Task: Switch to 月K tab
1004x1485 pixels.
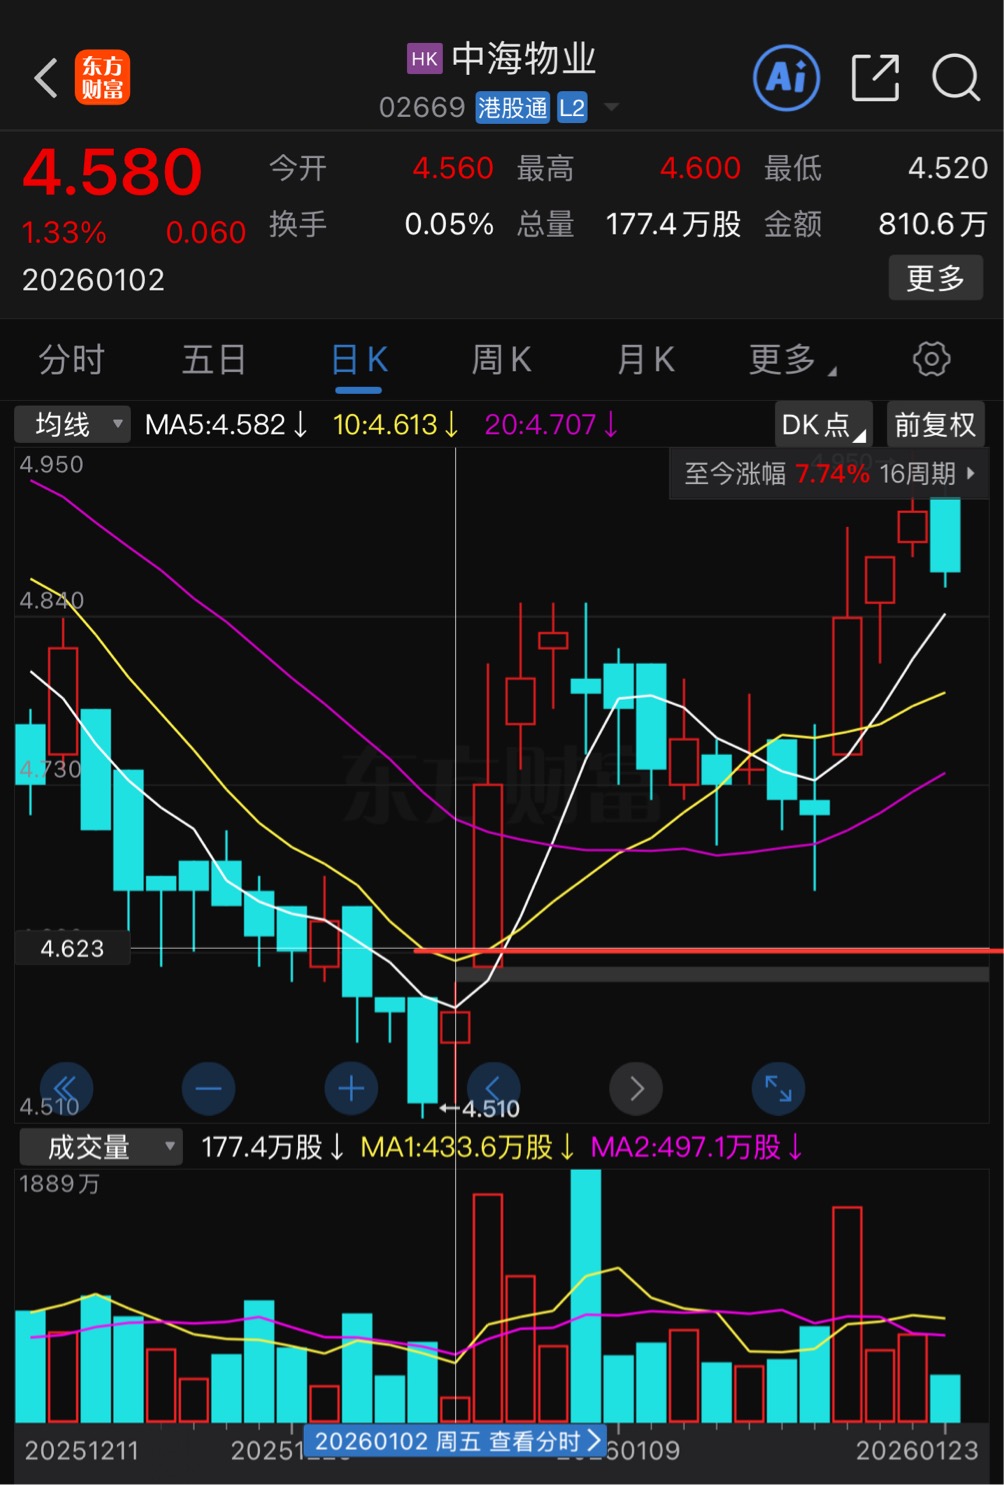Action: pos(646,359)
